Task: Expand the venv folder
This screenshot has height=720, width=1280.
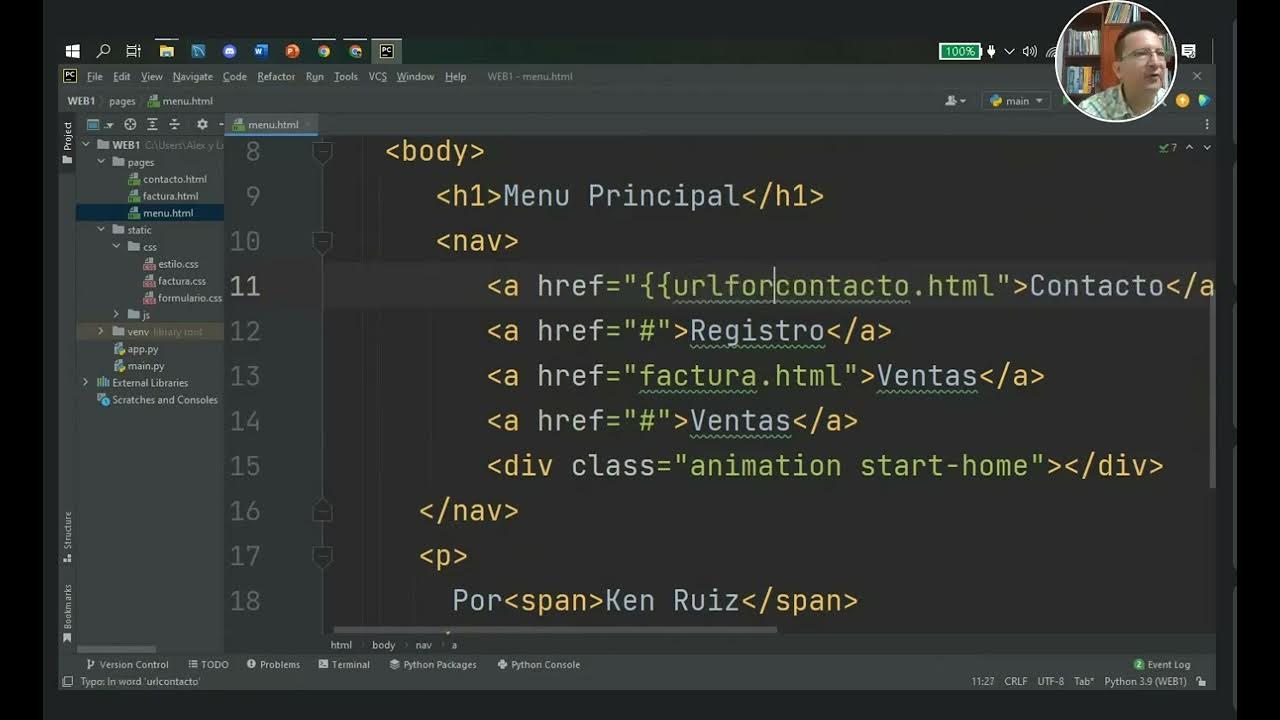Action: (101, 332)
